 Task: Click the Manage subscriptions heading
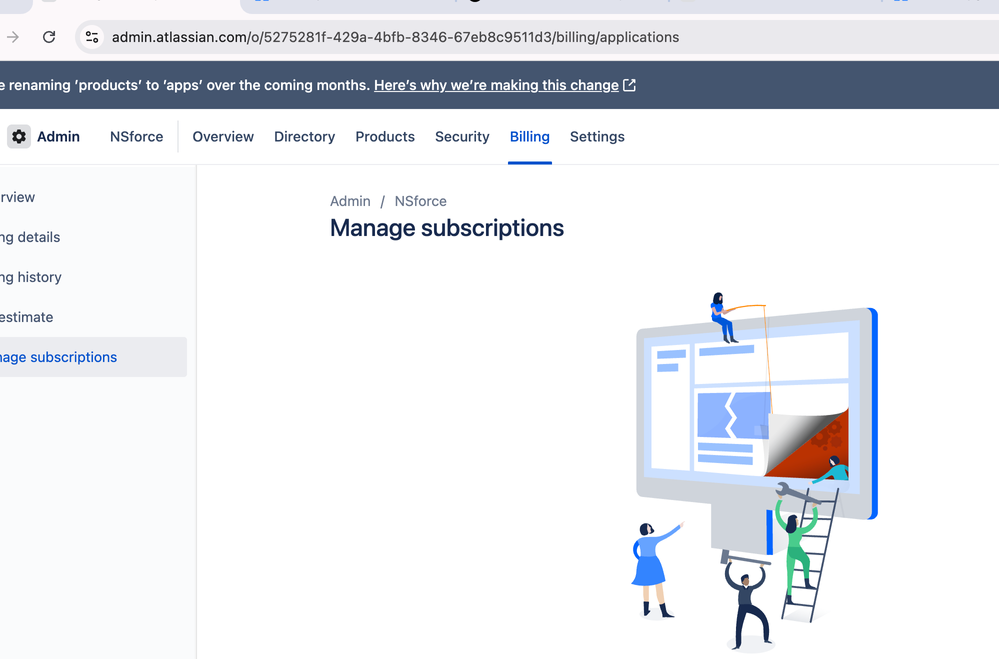click(x=447, y=228)
